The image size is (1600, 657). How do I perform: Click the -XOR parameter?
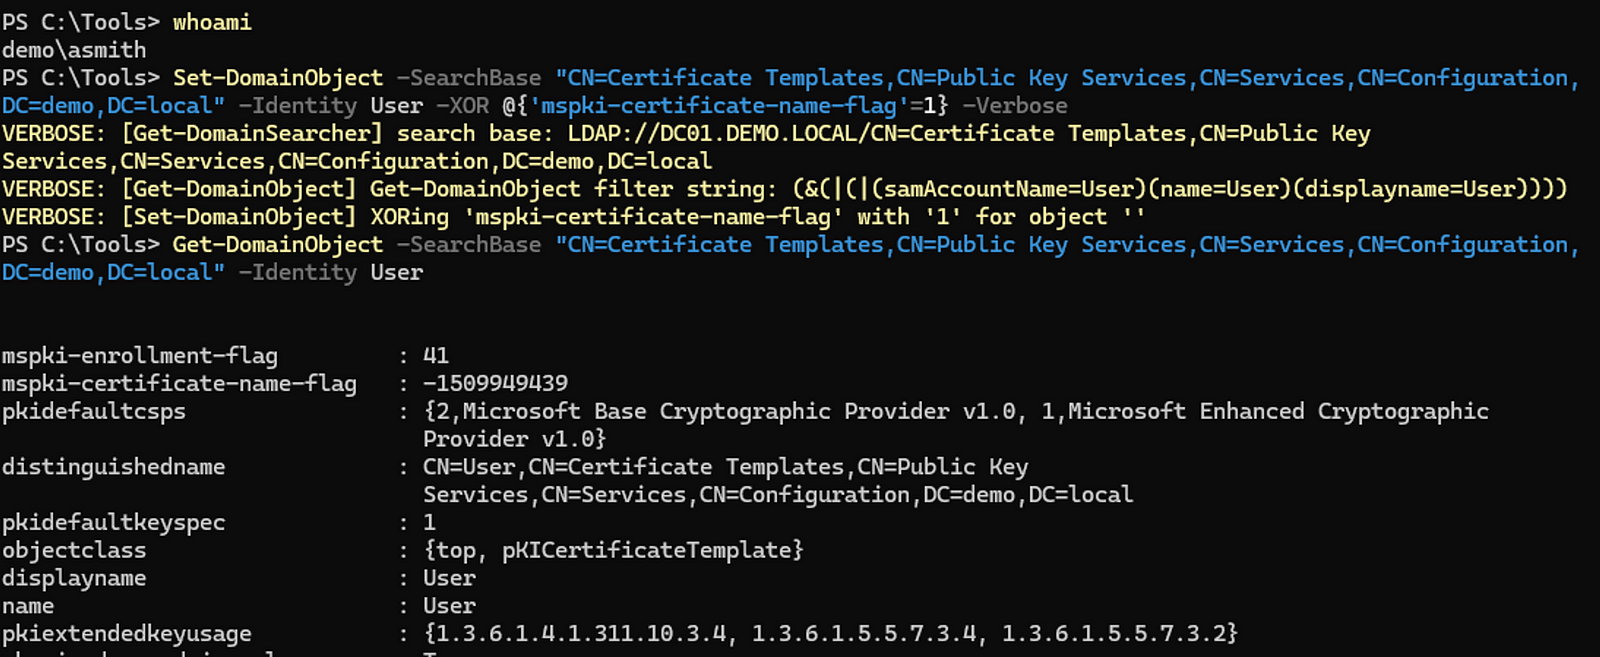tap(463, 106)
